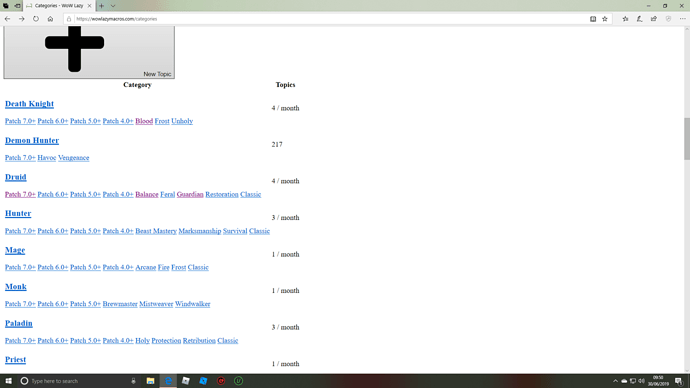
Task: Open Microsoft Edge from the taskbar
Action: (x=168, y=381)
